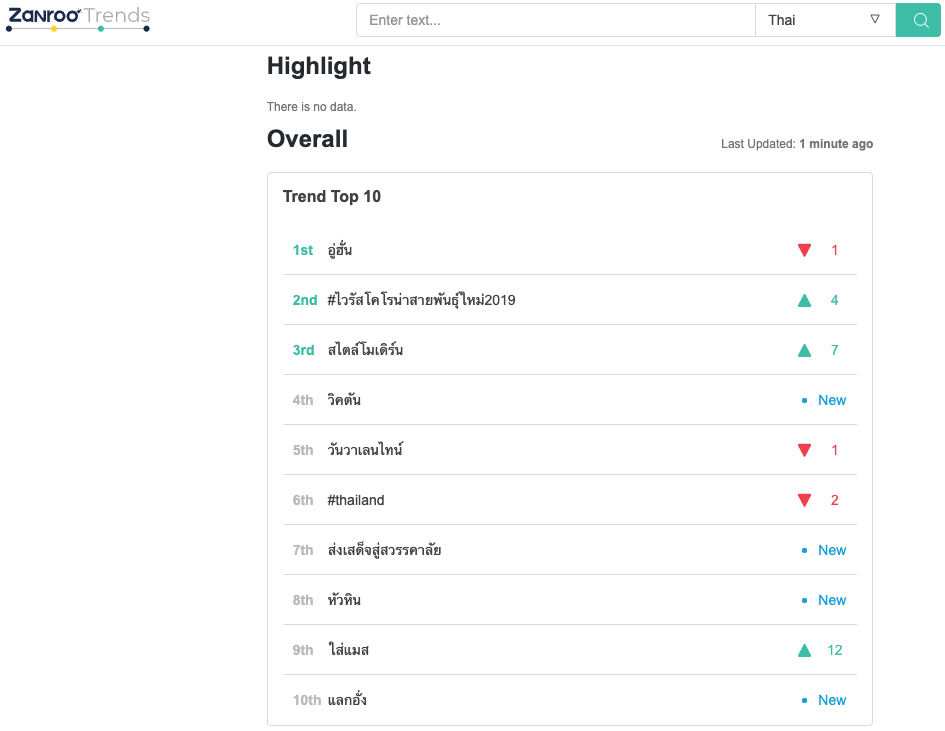
Task: Select the 1st ranked trend keyword
Action: click(x=340, y=250)
